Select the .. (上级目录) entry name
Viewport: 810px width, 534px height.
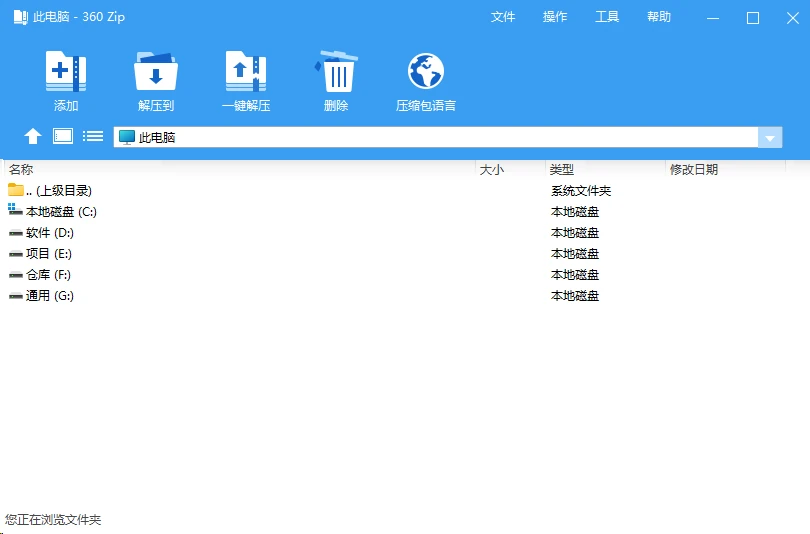(x=58, y=191)
